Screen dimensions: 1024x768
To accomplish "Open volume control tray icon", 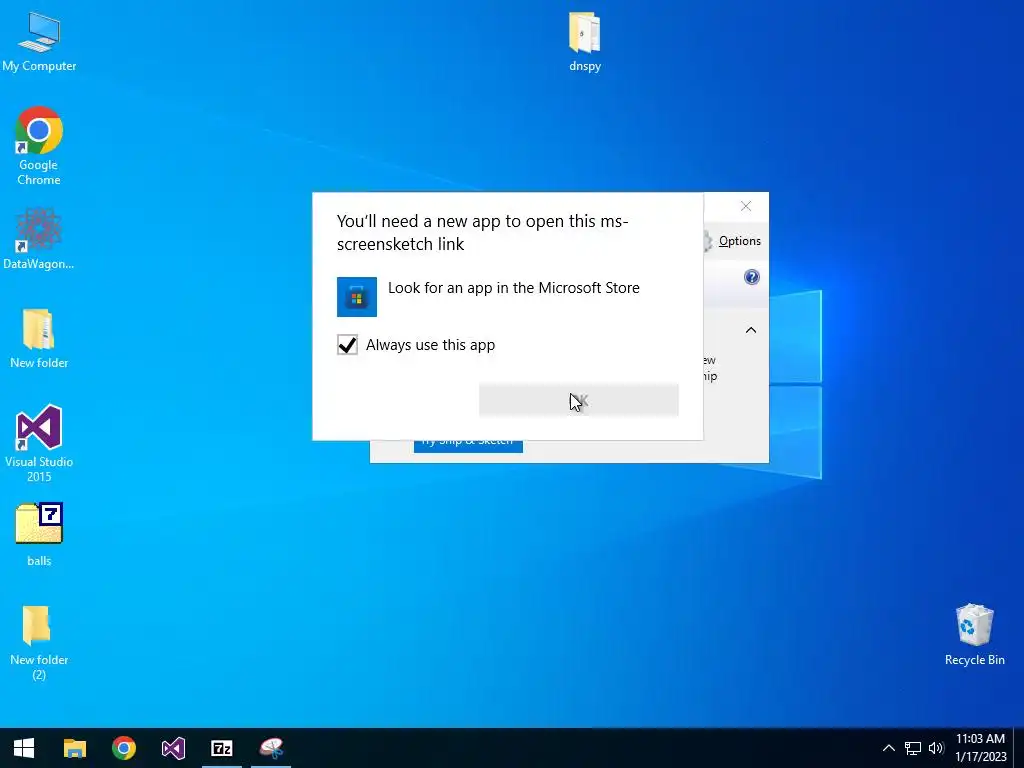I will tap(936, 748).
